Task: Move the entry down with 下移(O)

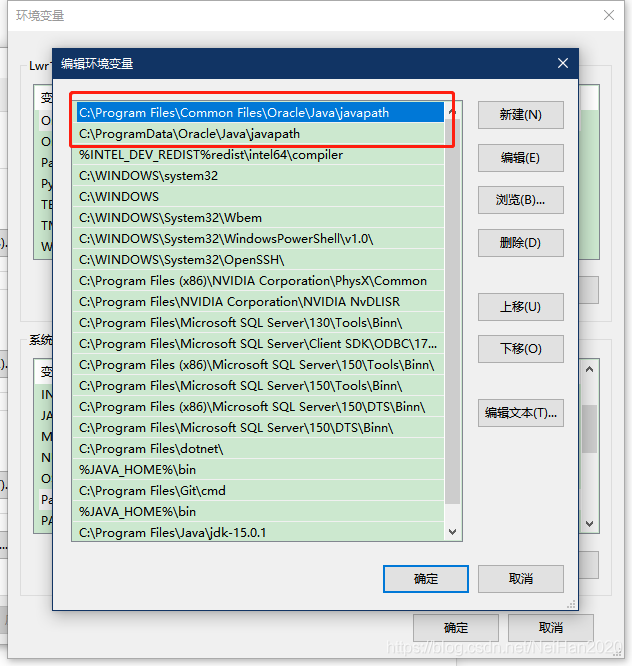Action: [521, 349]
